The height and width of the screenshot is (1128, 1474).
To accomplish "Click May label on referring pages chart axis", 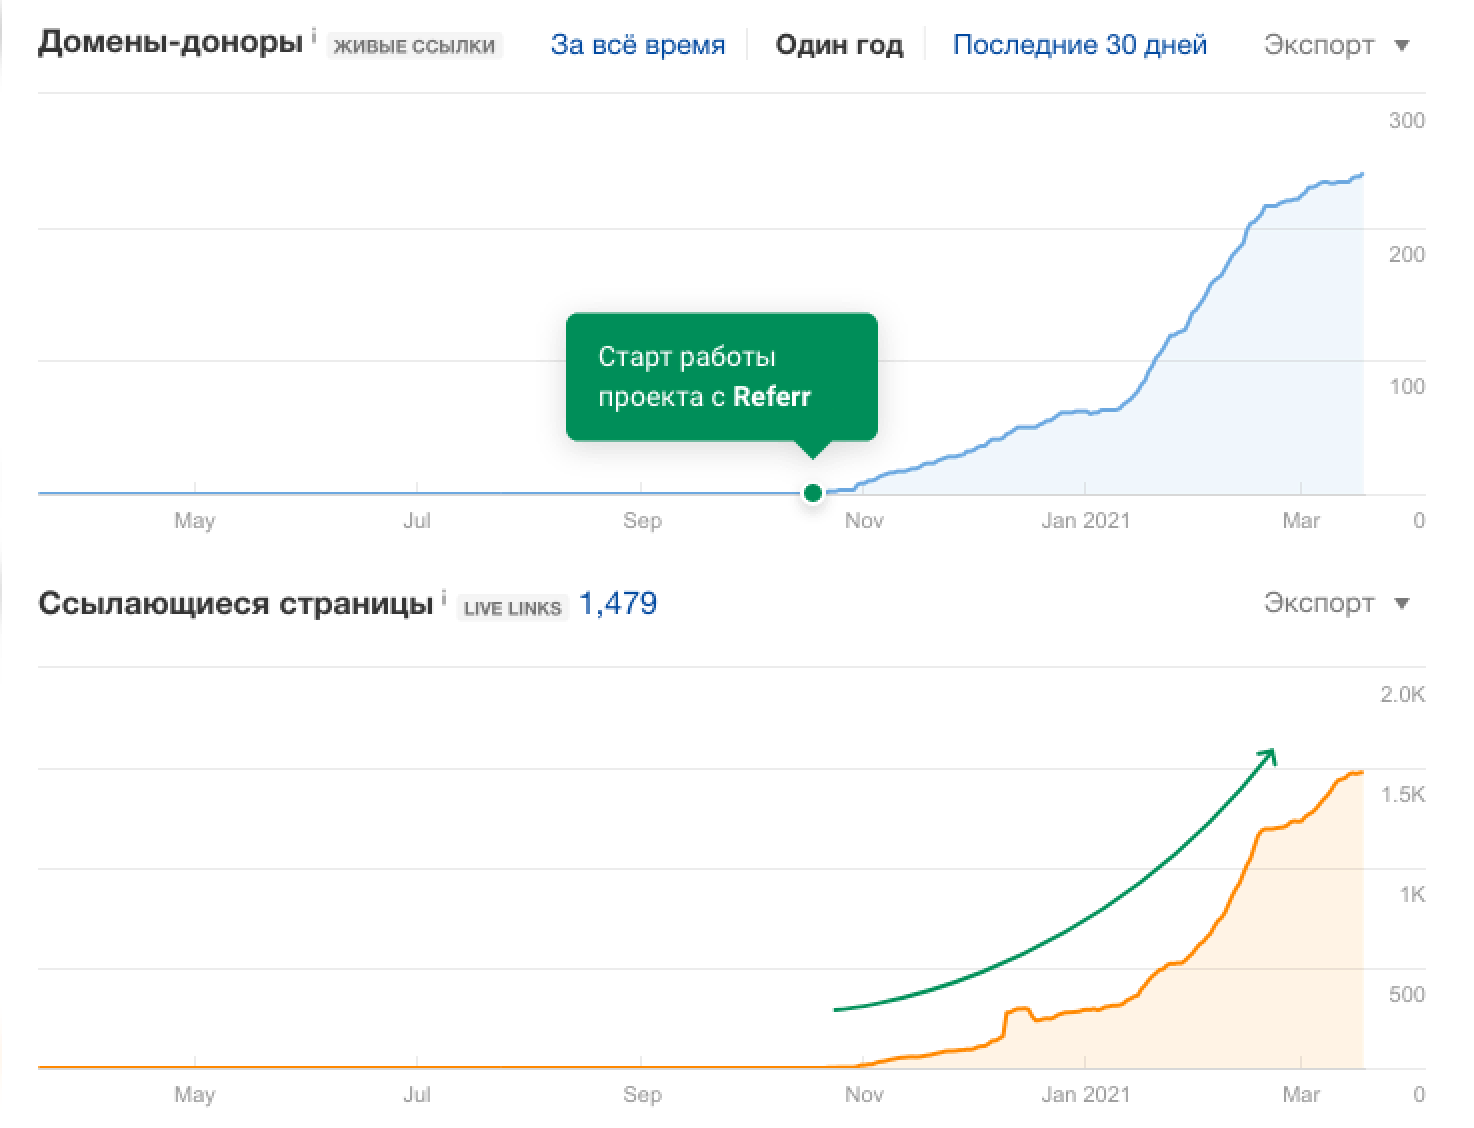I will click(194, 1094).
